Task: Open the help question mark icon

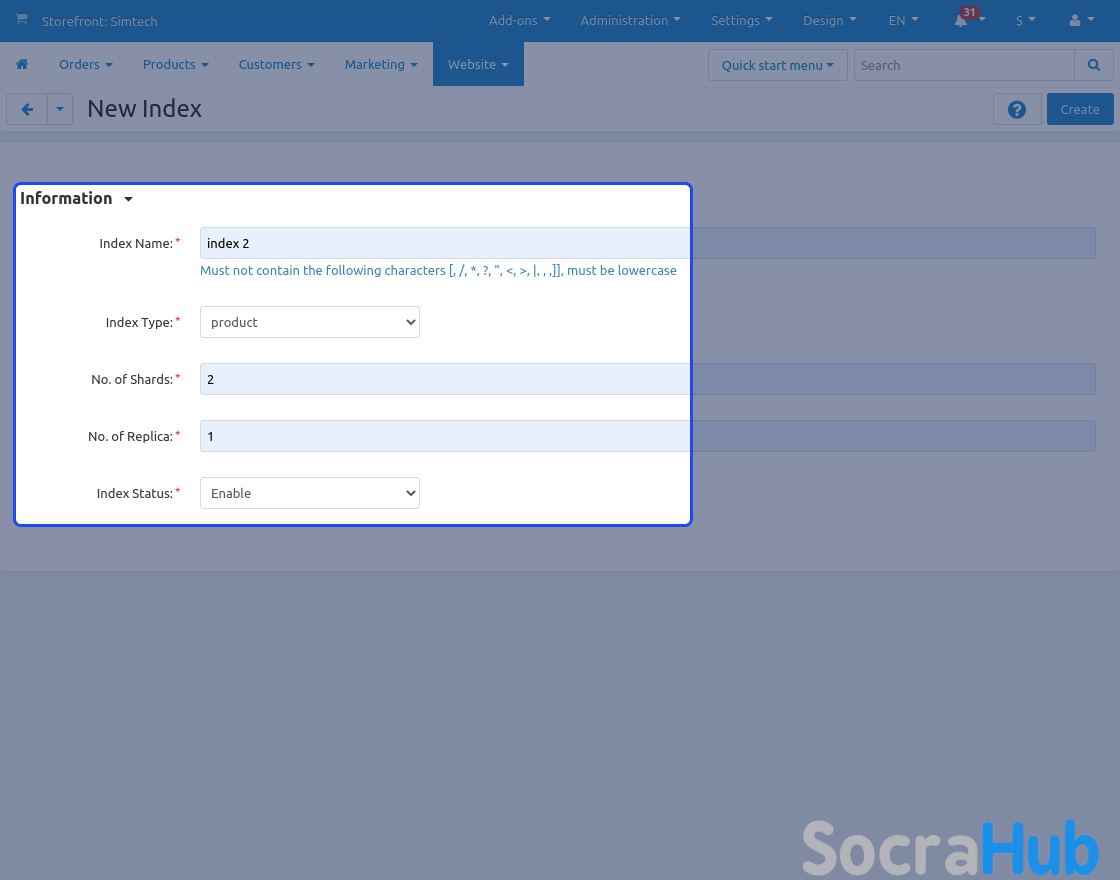Action: (x=1017, y=109)
